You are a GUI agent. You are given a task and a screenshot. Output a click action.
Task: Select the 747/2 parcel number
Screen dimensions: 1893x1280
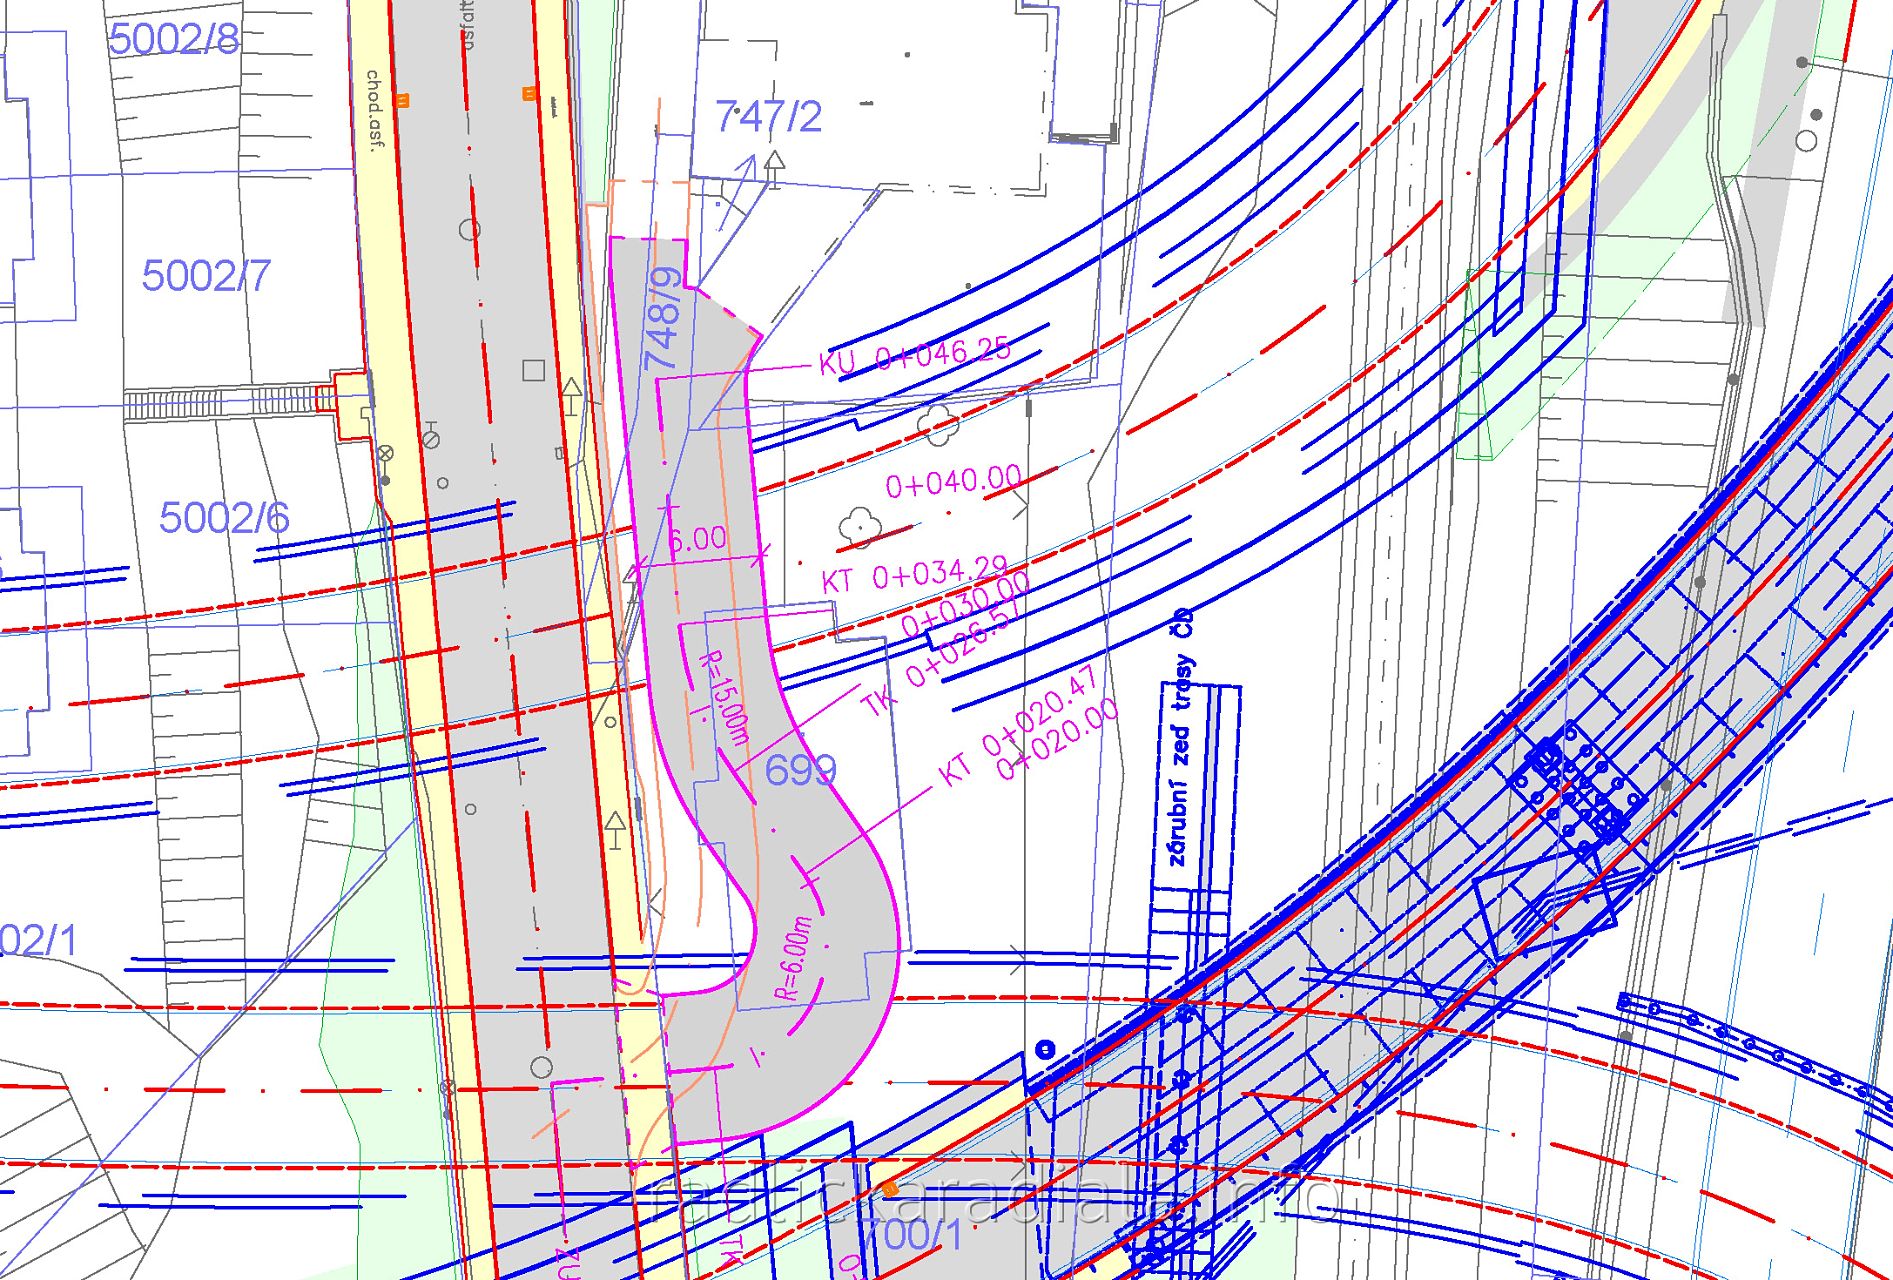click(768, 117)
